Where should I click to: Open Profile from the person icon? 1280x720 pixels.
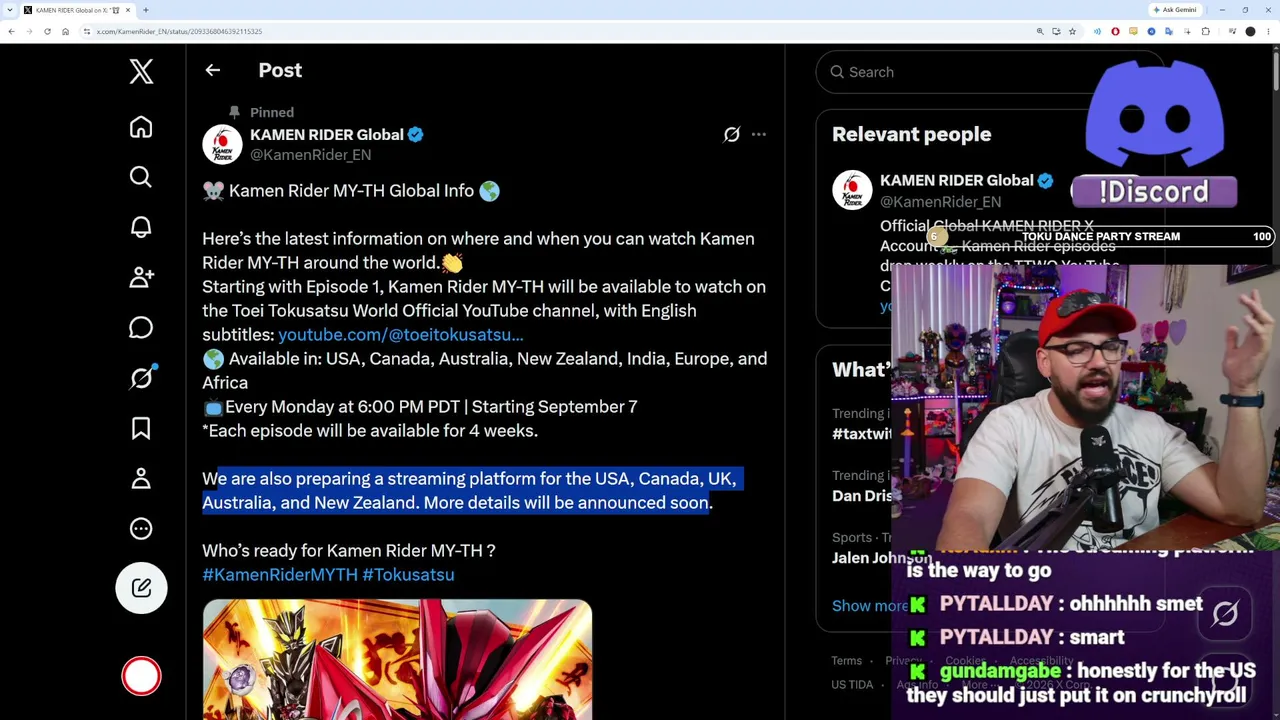(x=141, y=478)
